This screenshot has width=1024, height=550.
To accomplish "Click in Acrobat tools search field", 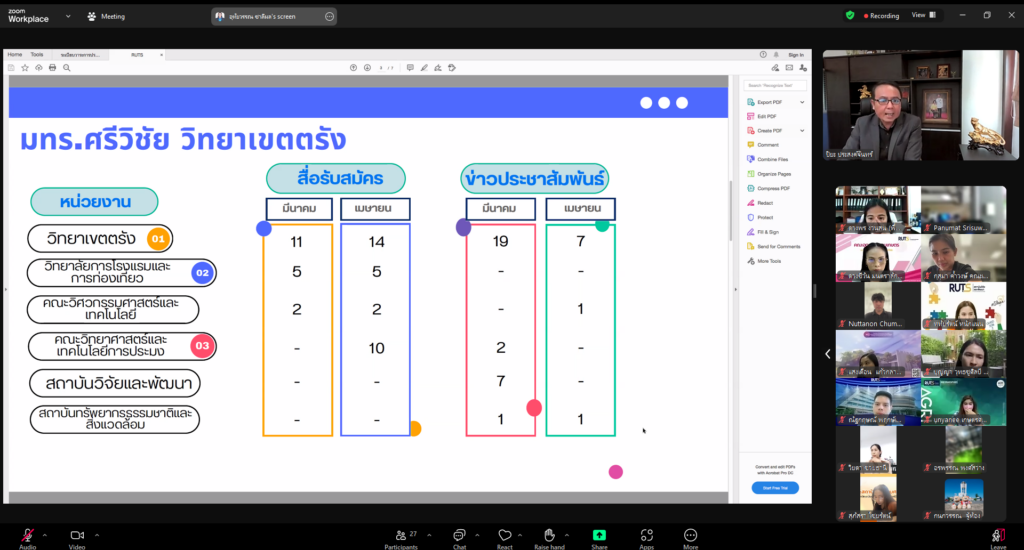I will pyautogui.click(x=775, y=86).
